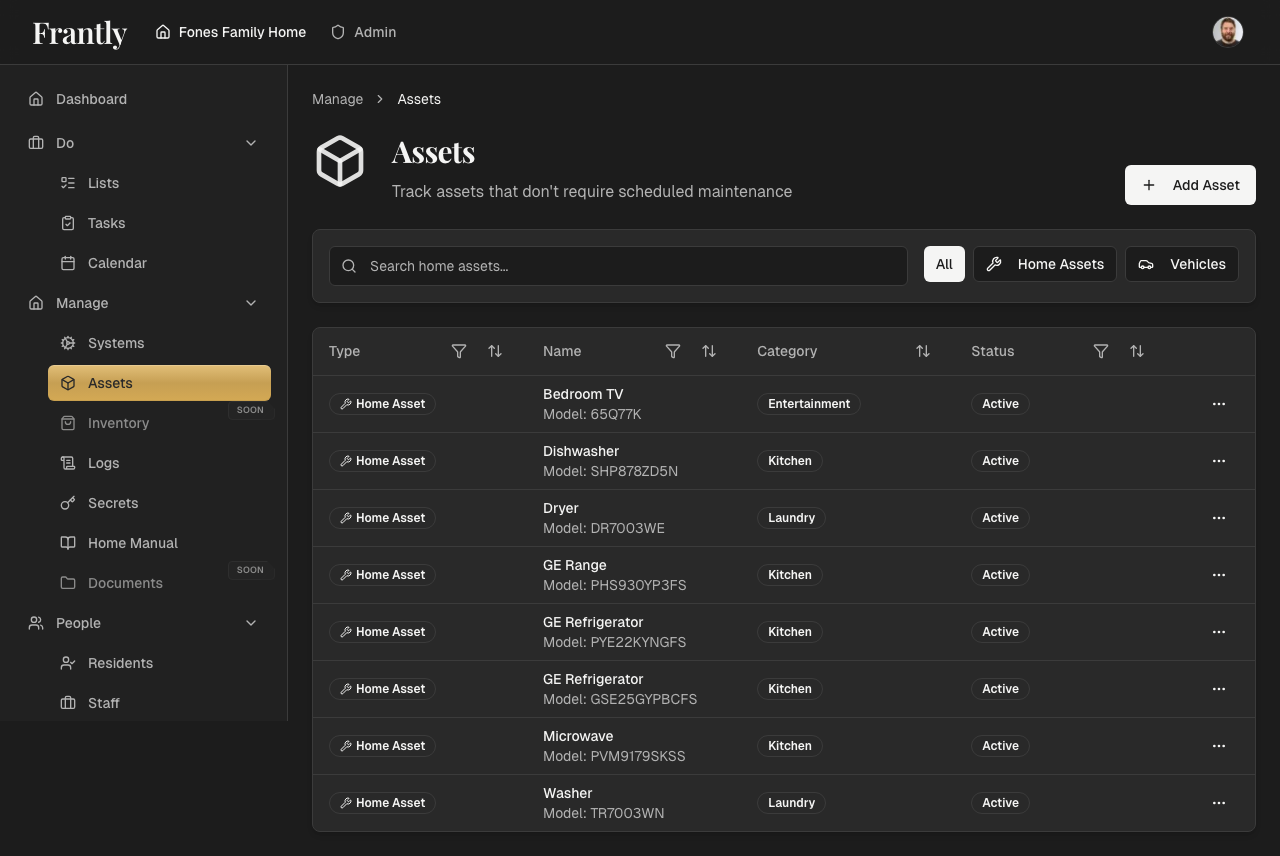Click the Logs icon under Manage
This screenshot has width=1280, height=856.
point(68,463)
